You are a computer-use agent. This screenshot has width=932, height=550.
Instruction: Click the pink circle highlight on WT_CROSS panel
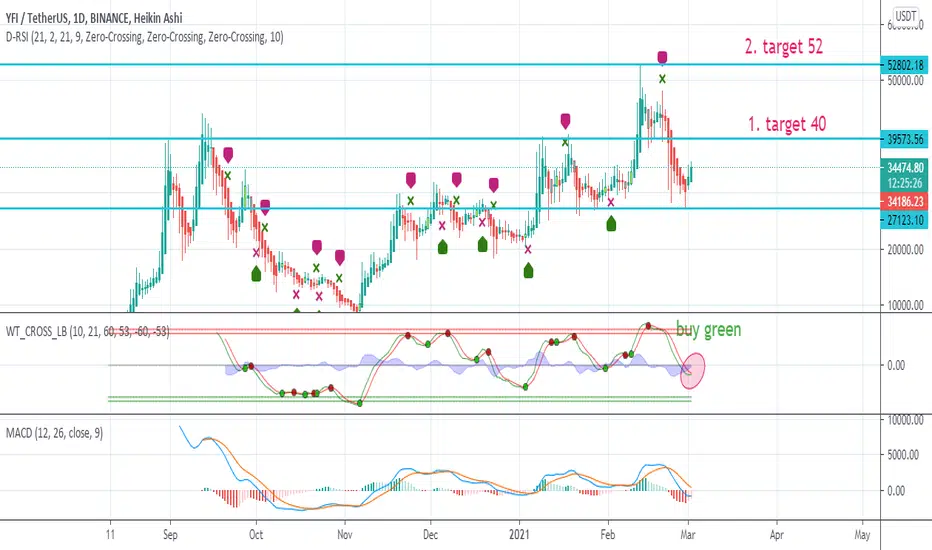[x=692, y=370]
